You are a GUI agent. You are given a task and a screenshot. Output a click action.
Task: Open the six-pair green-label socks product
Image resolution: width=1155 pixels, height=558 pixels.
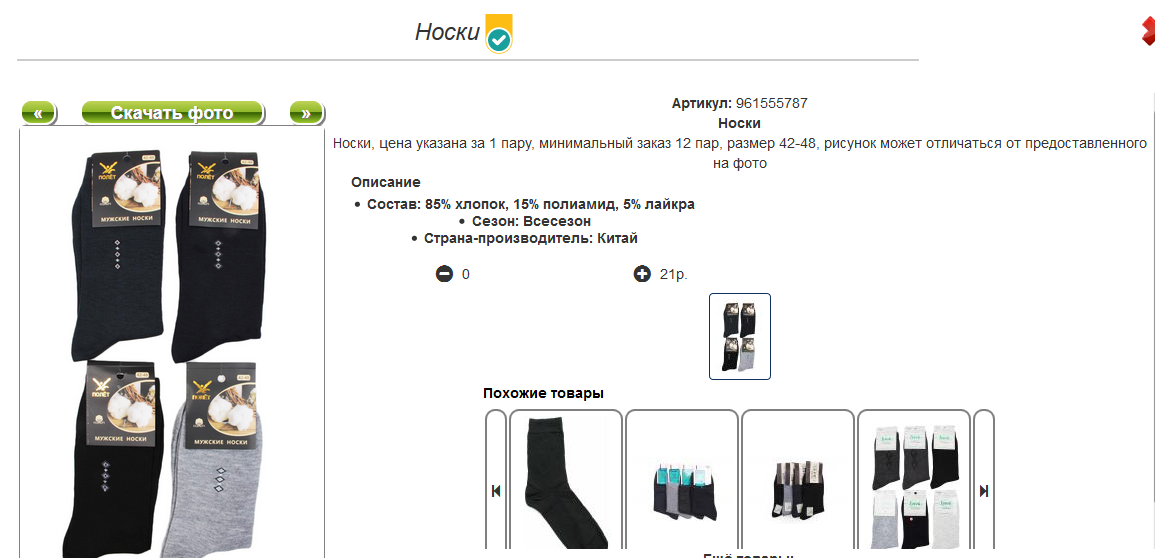click(914, 480)
